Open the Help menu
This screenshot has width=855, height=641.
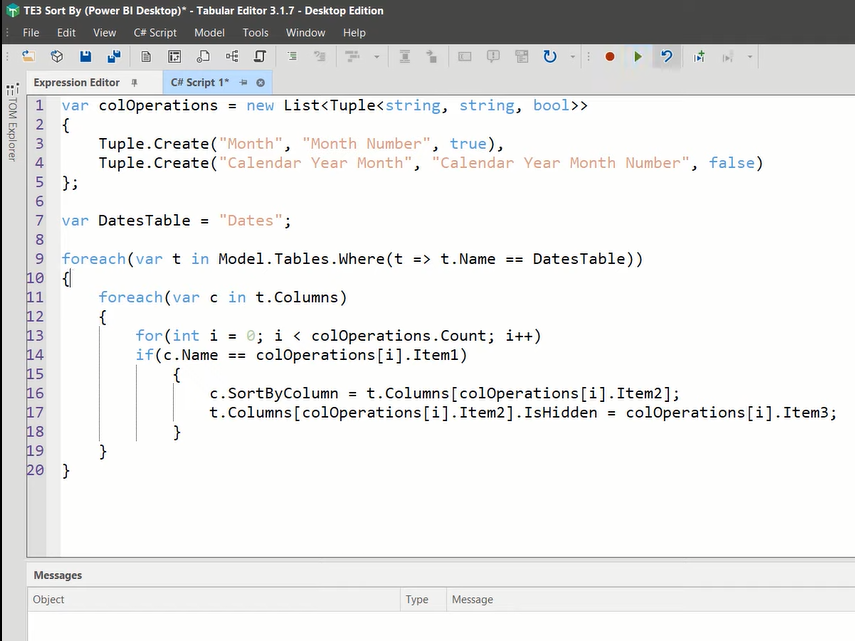354,33
